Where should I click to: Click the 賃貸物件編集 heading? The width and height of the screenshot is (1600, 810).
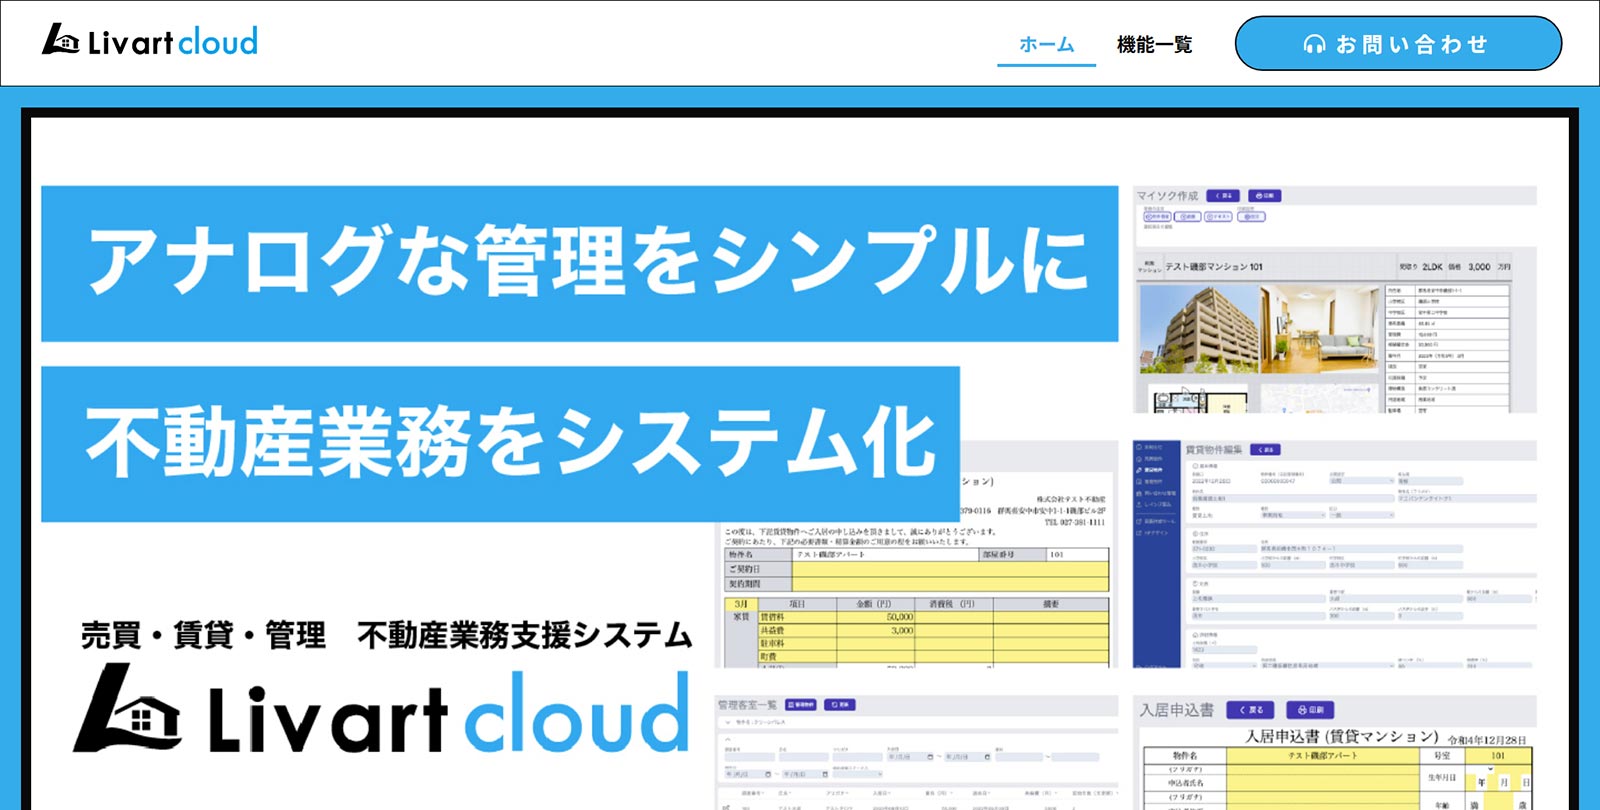(1213, 450)
